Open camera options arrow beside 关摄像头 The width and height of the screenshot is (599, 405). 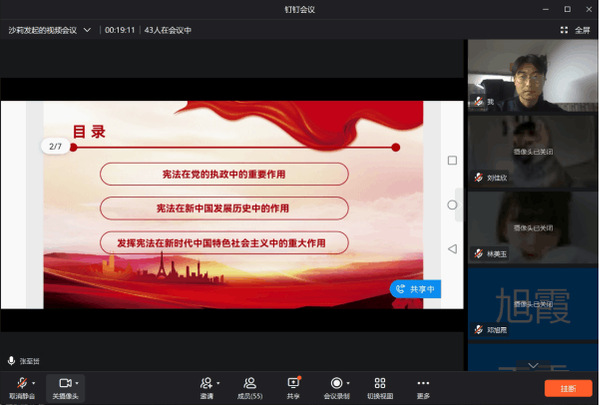click(x=77, y=383)
